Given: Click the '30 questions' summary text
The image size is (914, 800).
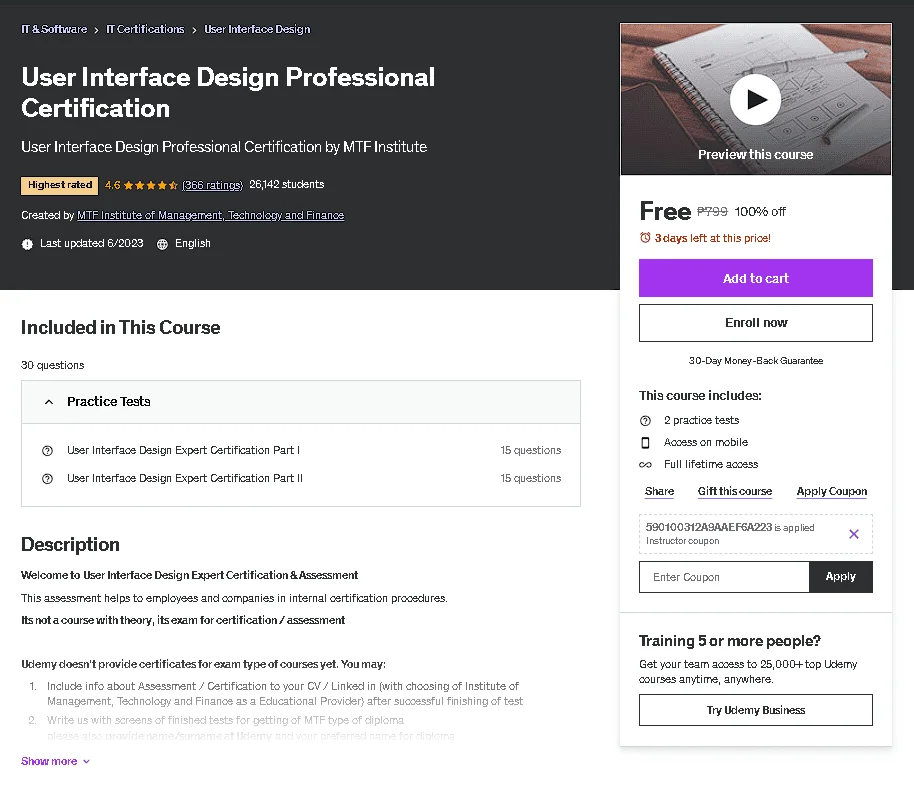Looking at the screenshot, I should pos(52,365).
